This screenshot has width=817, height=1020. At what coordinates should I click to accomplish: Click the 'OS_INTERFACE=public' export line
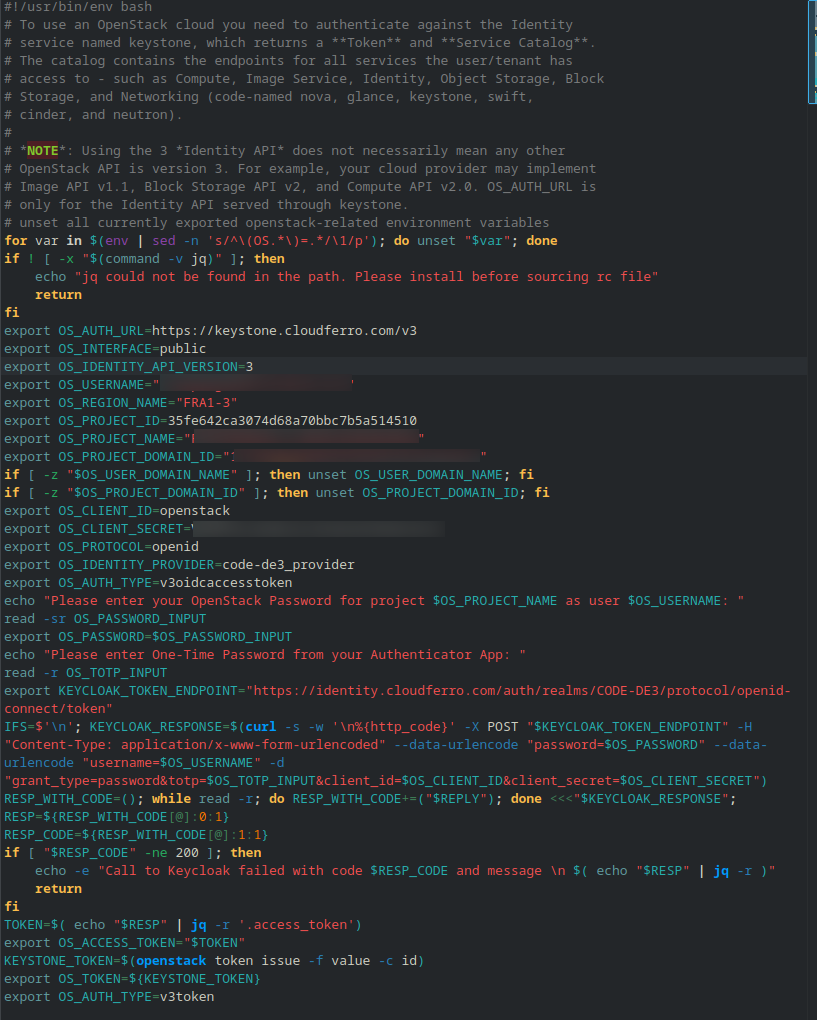[105, 349]
